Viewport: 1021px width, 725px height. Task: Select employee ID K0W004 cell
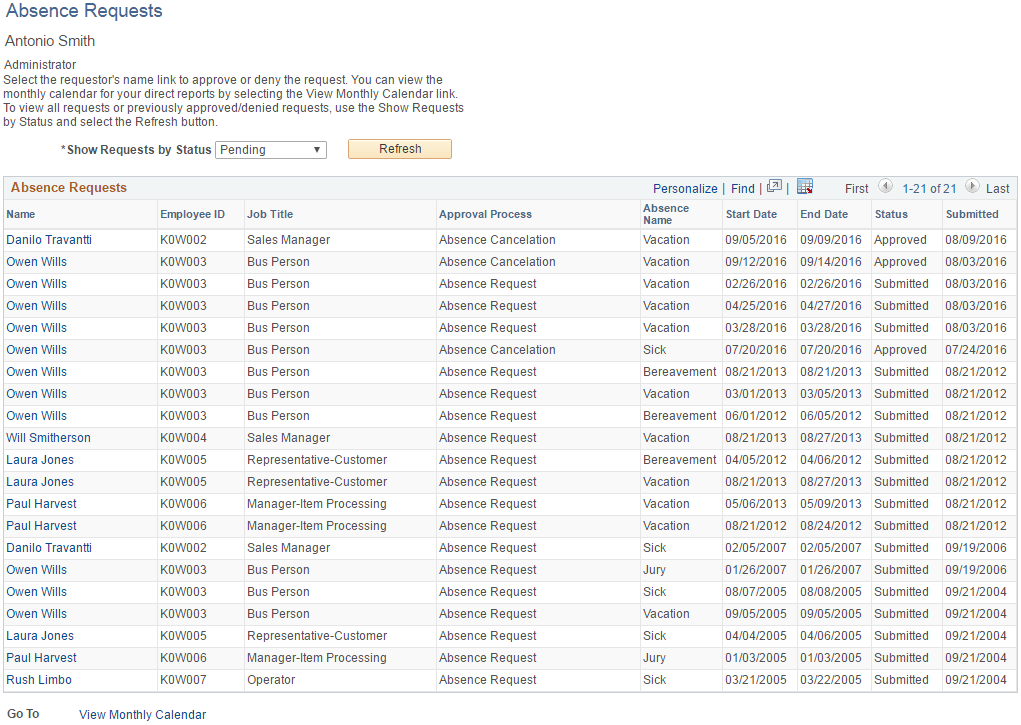[x=183, y=438]
